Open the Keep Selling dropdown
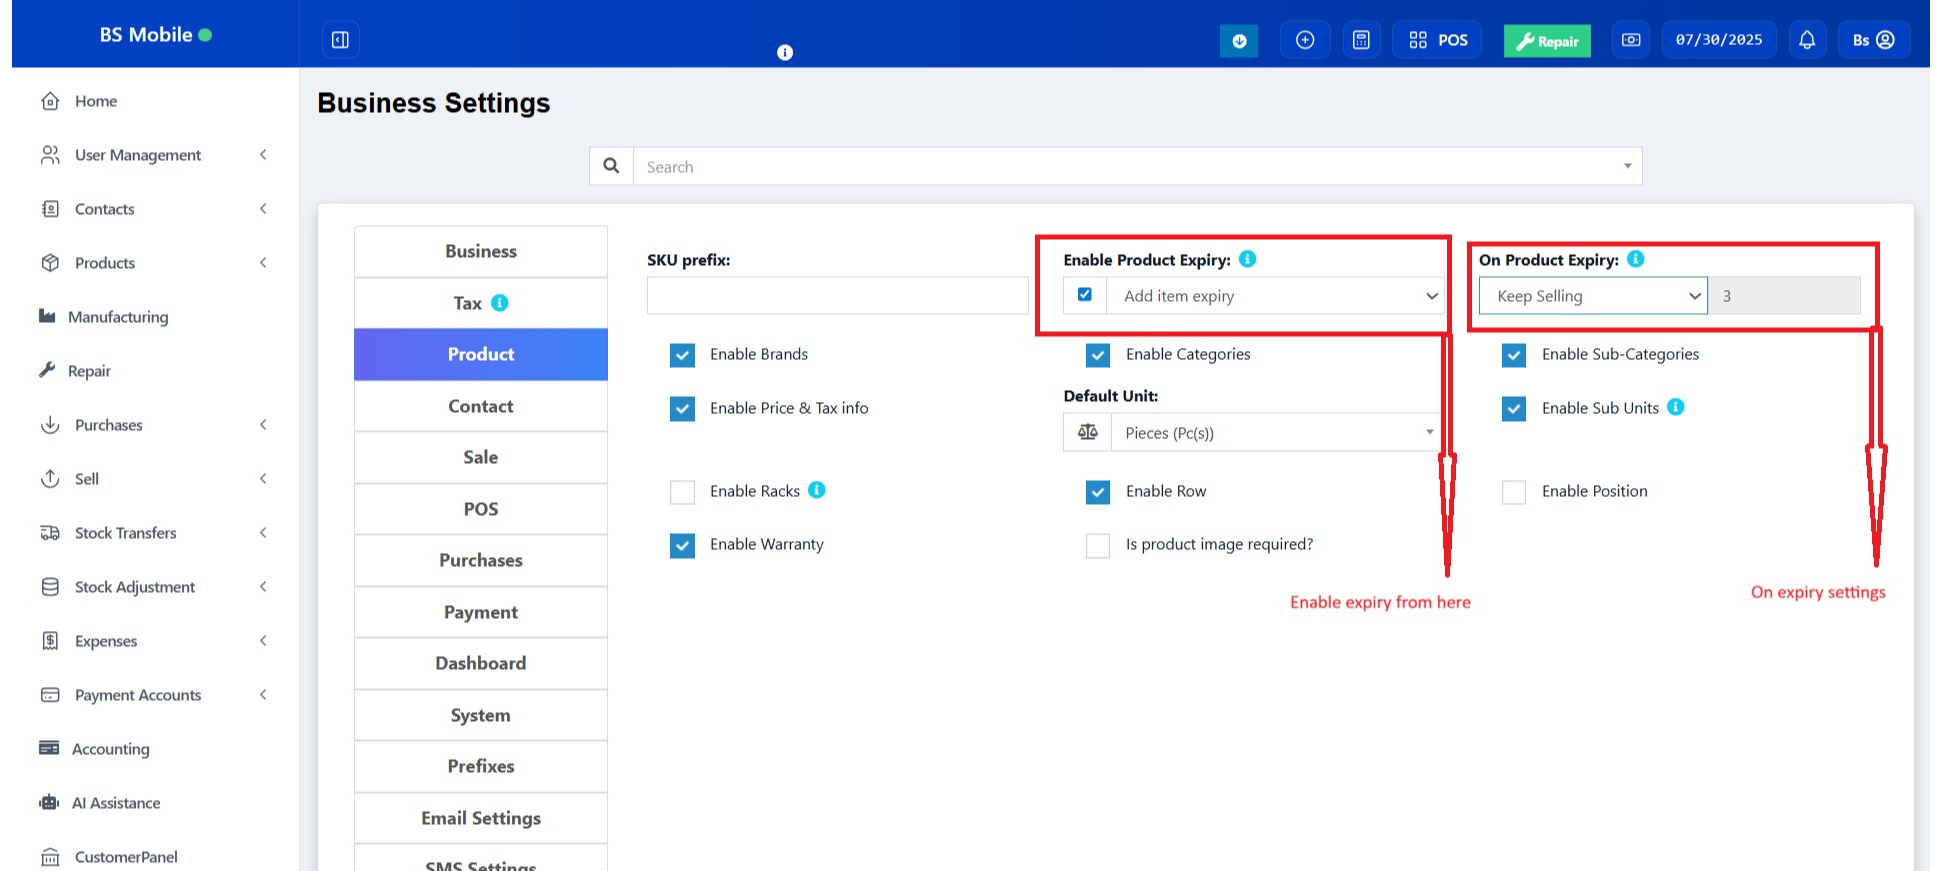The width and height of the screenshot is (1943, 871). point(1593,296)
